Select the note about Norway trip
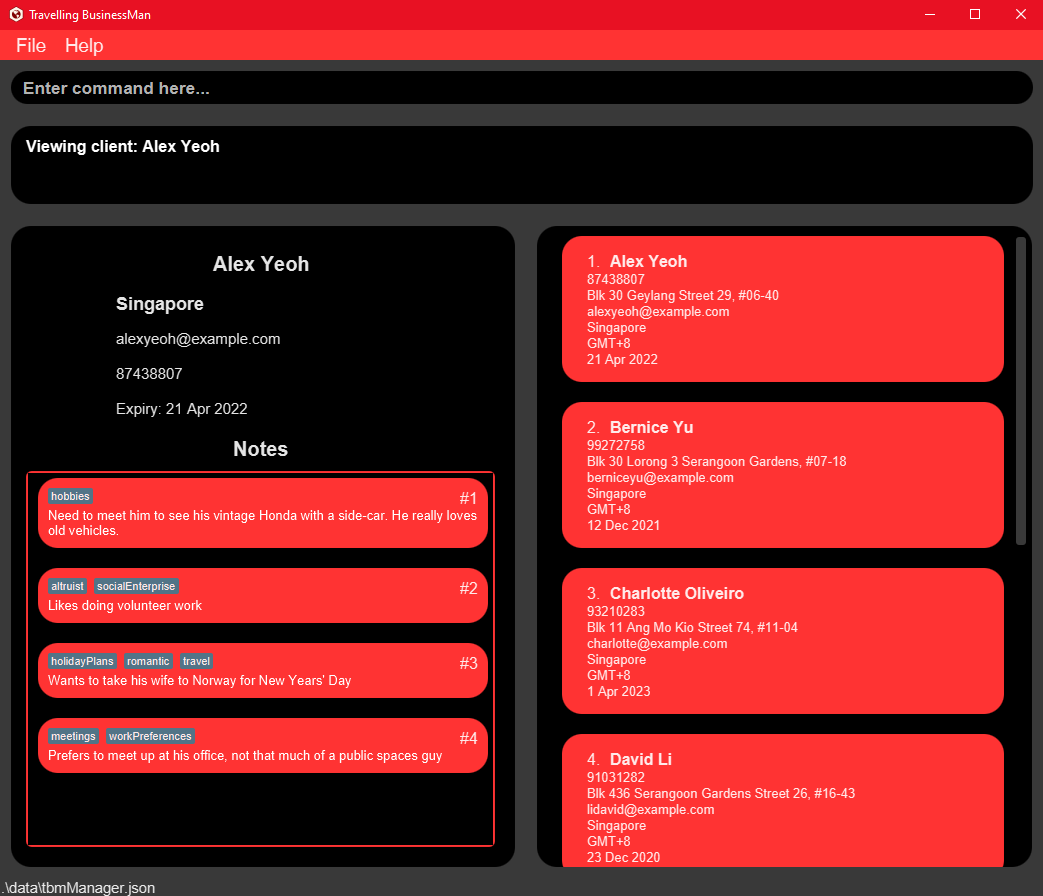This screenshot has width=1043, height=896. (x=200, y=680)
